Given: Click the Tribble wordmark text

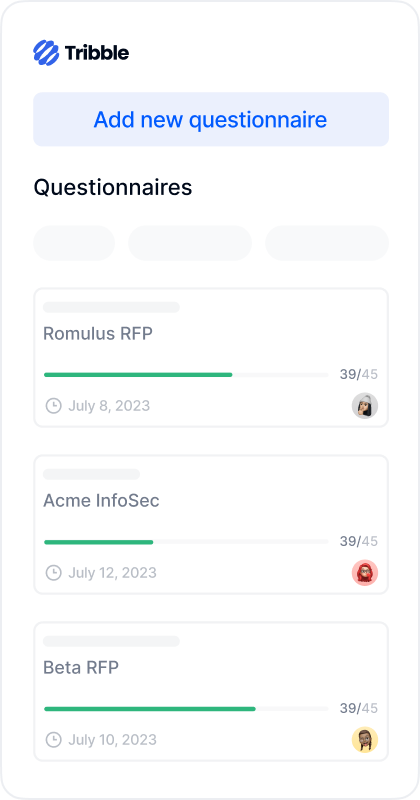Looking at the screenshot, I should (x=97, y=53).
